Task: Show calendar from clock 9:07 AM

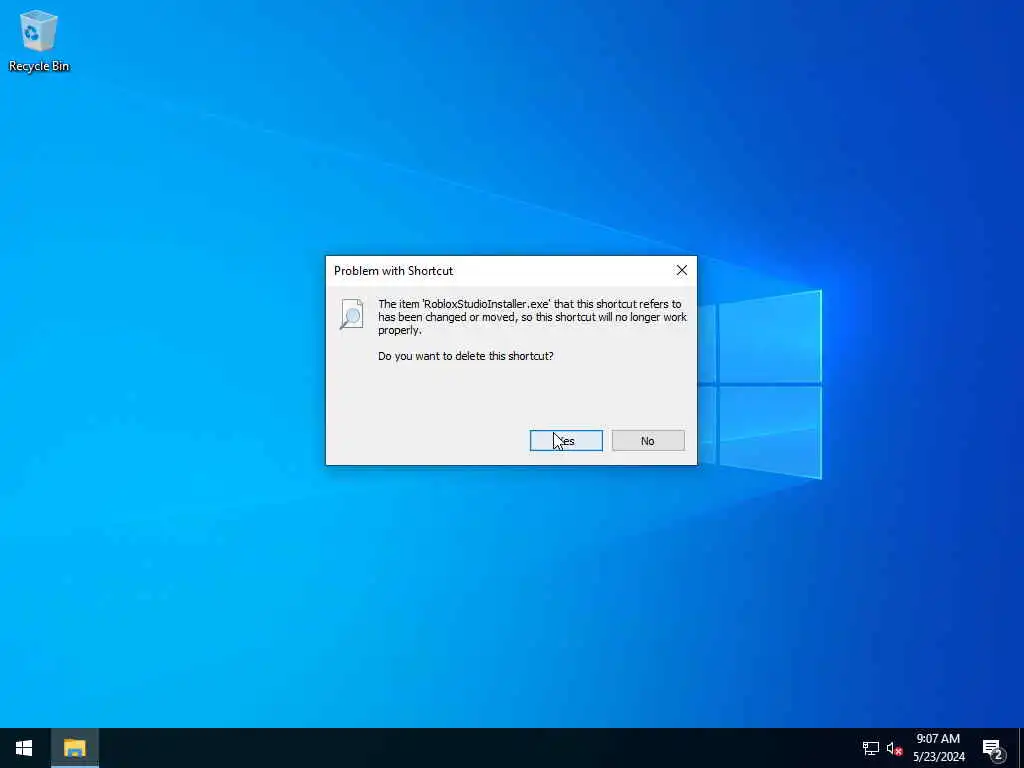Action: pos(938,748)
